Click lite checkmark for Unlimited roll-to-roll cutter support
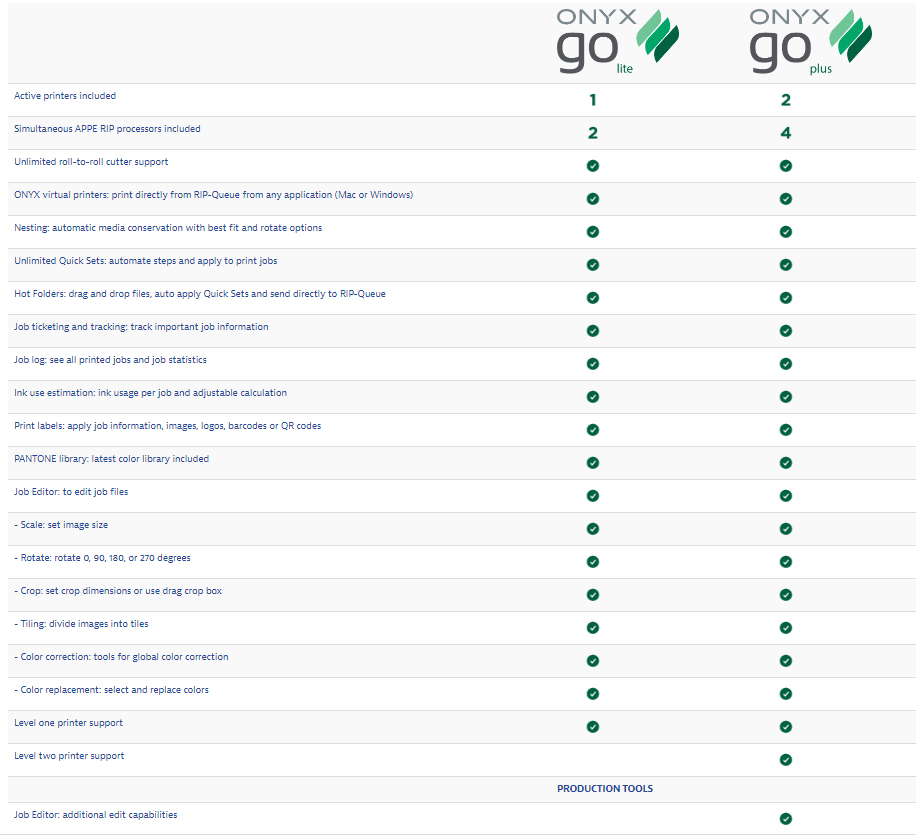This screenshot has width=916, height=836. (x=593, y=166)
